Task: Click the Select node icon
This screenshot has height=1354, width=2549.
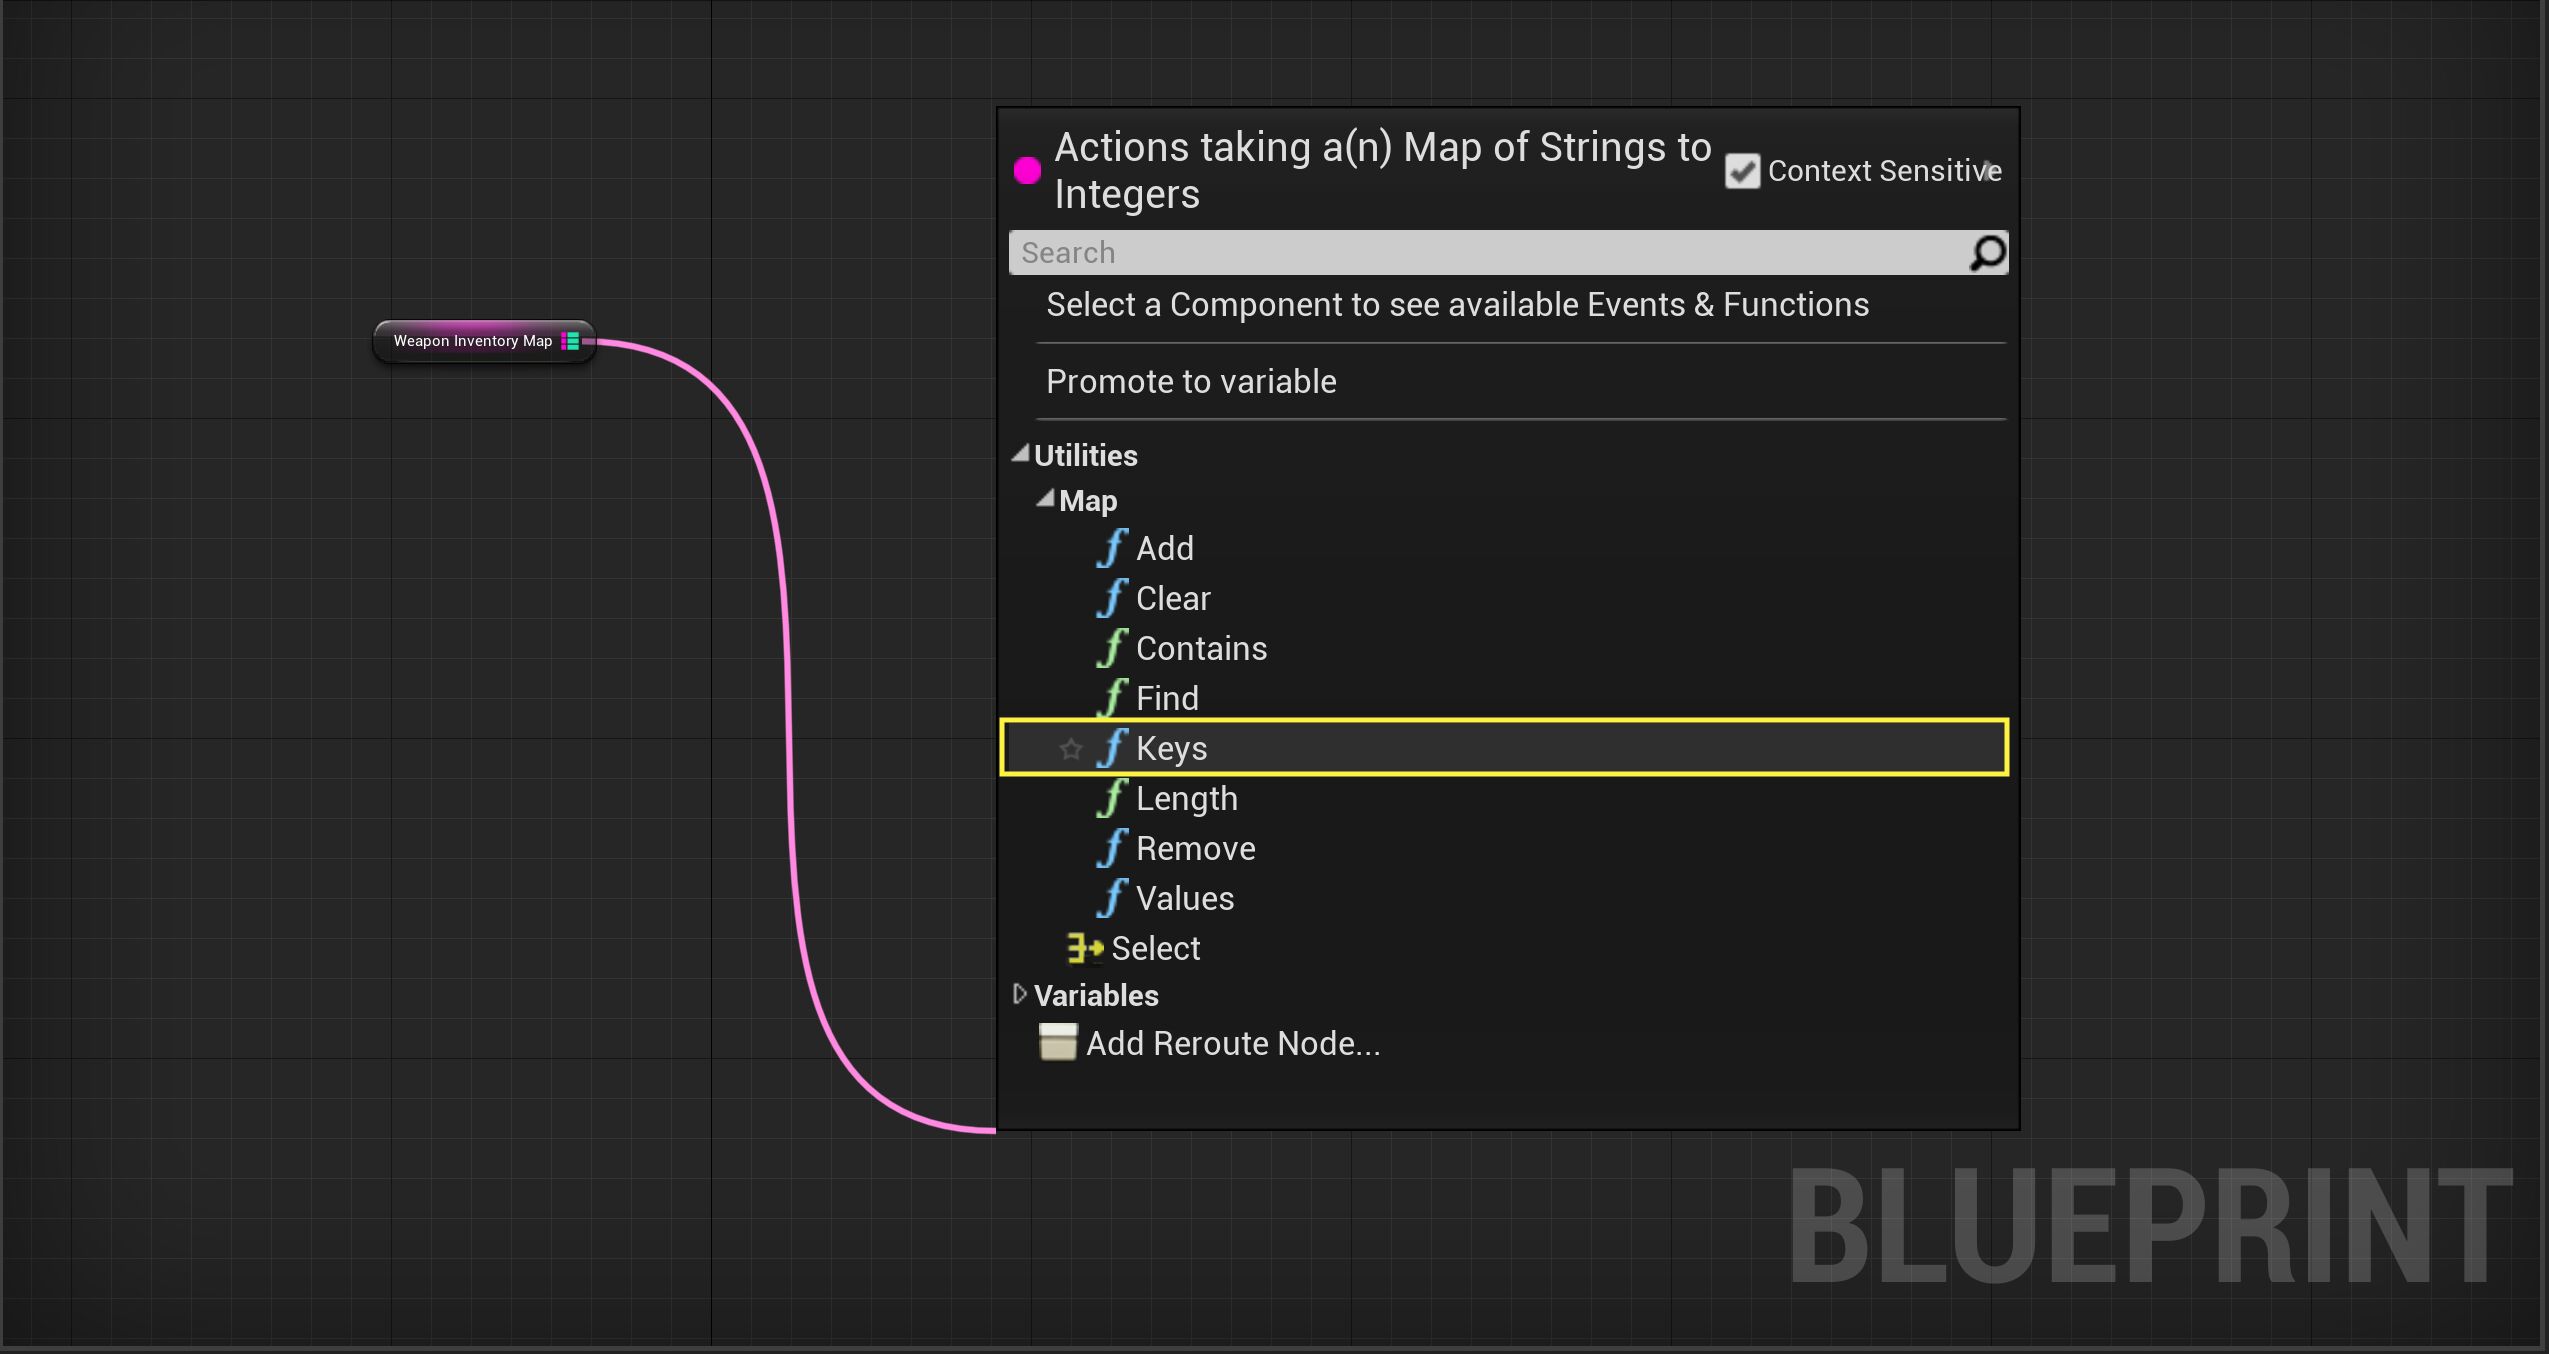Action: point(1084,948)
